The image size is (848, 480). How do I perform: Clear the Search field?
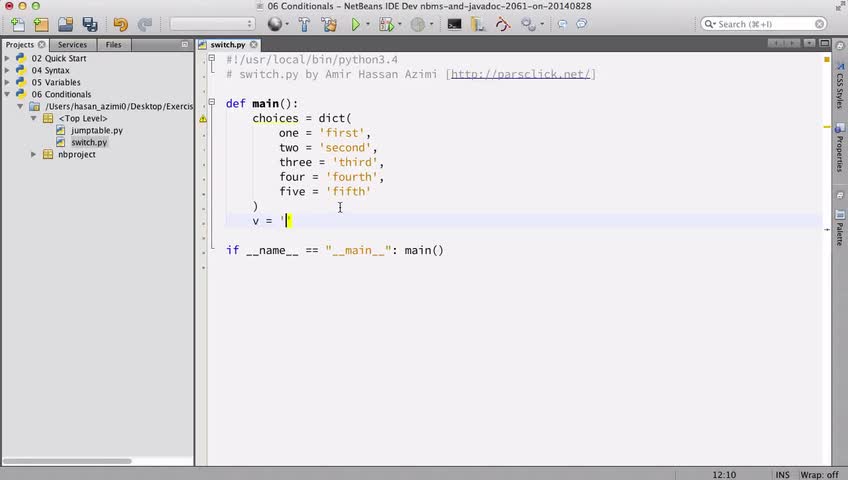[x=819, y=24]
